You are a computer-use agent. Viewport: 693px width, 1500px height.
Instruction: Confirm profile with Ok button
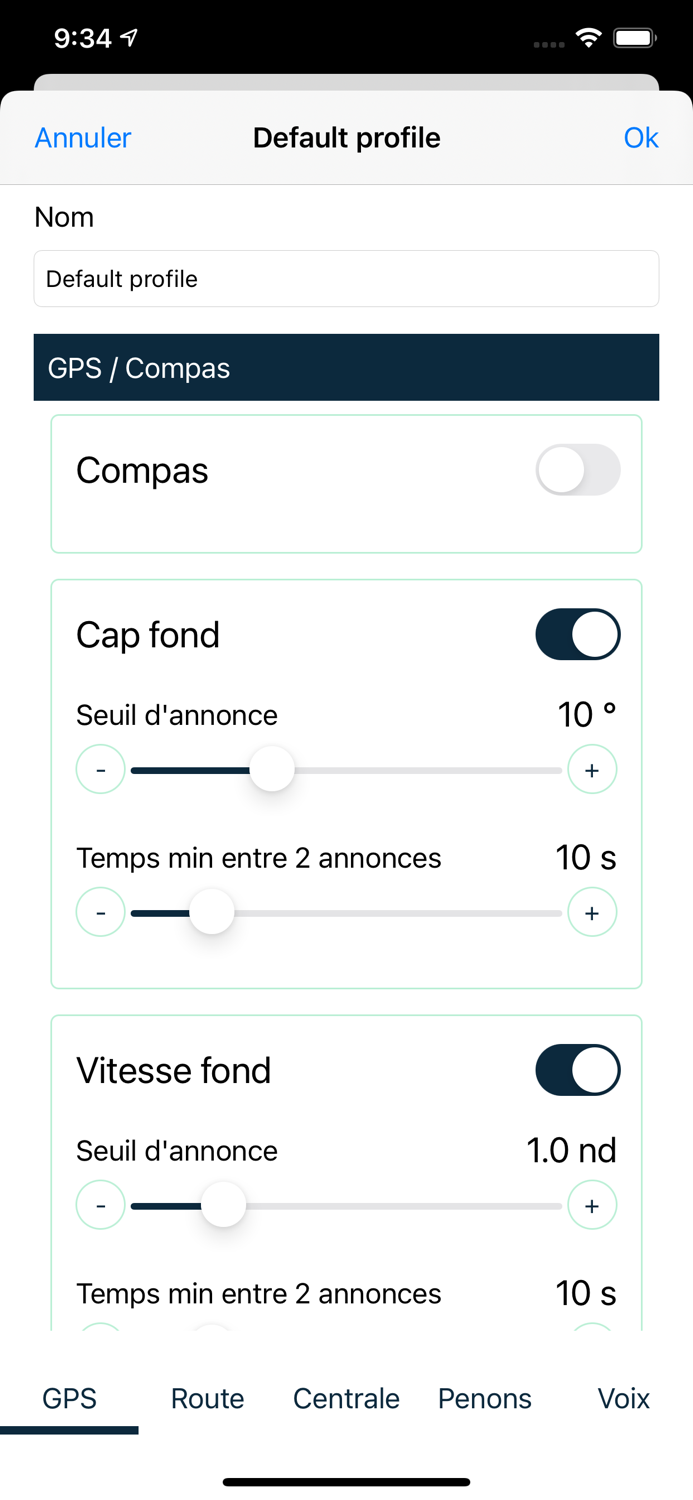click(641, 138)
